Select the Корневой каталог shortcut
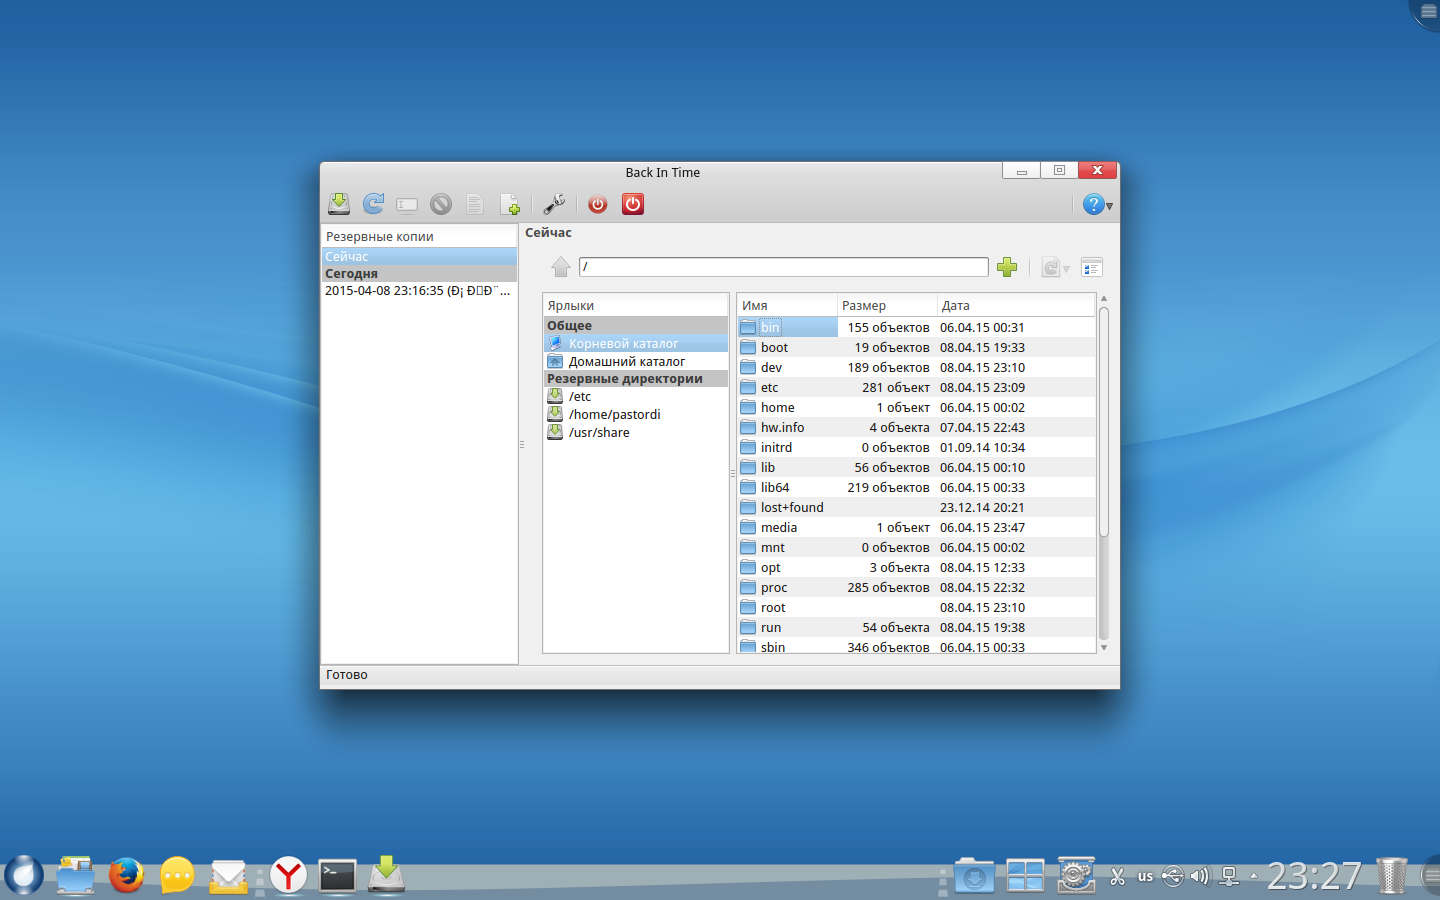Viewport: 1440px width, 900px height. [623, 343]
